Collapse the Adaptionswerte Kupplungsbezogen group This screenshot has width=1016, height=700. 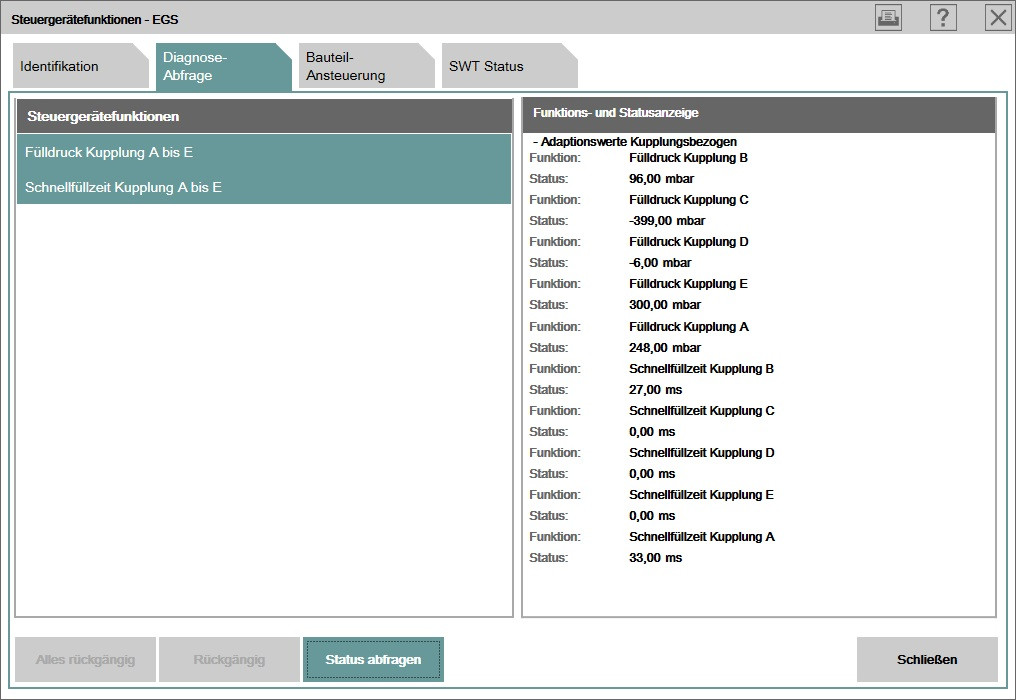coord(537,142)
